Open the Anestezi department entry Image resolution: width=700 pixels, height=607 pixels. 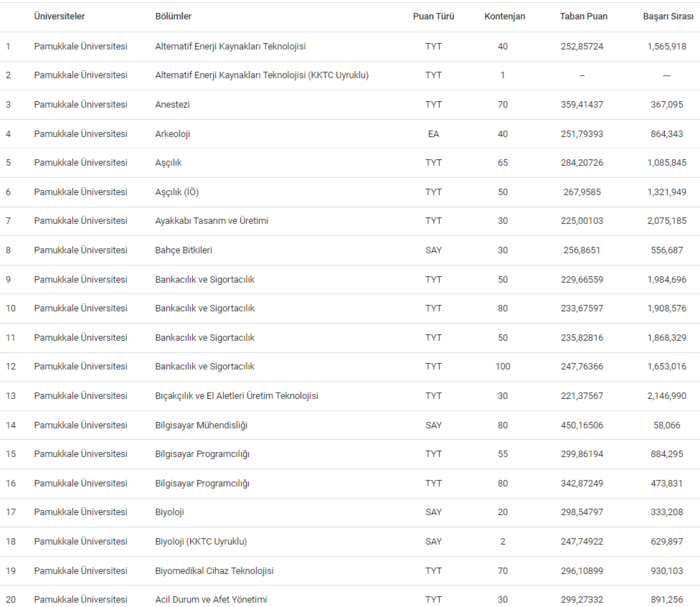pyautogui.click(x=174, y=104)
